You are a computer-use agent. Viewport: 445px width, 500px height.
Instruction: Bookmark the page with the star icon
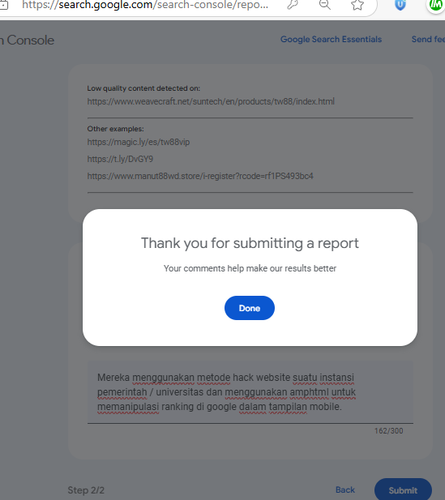pyautogui.click(x=357, y=5)
